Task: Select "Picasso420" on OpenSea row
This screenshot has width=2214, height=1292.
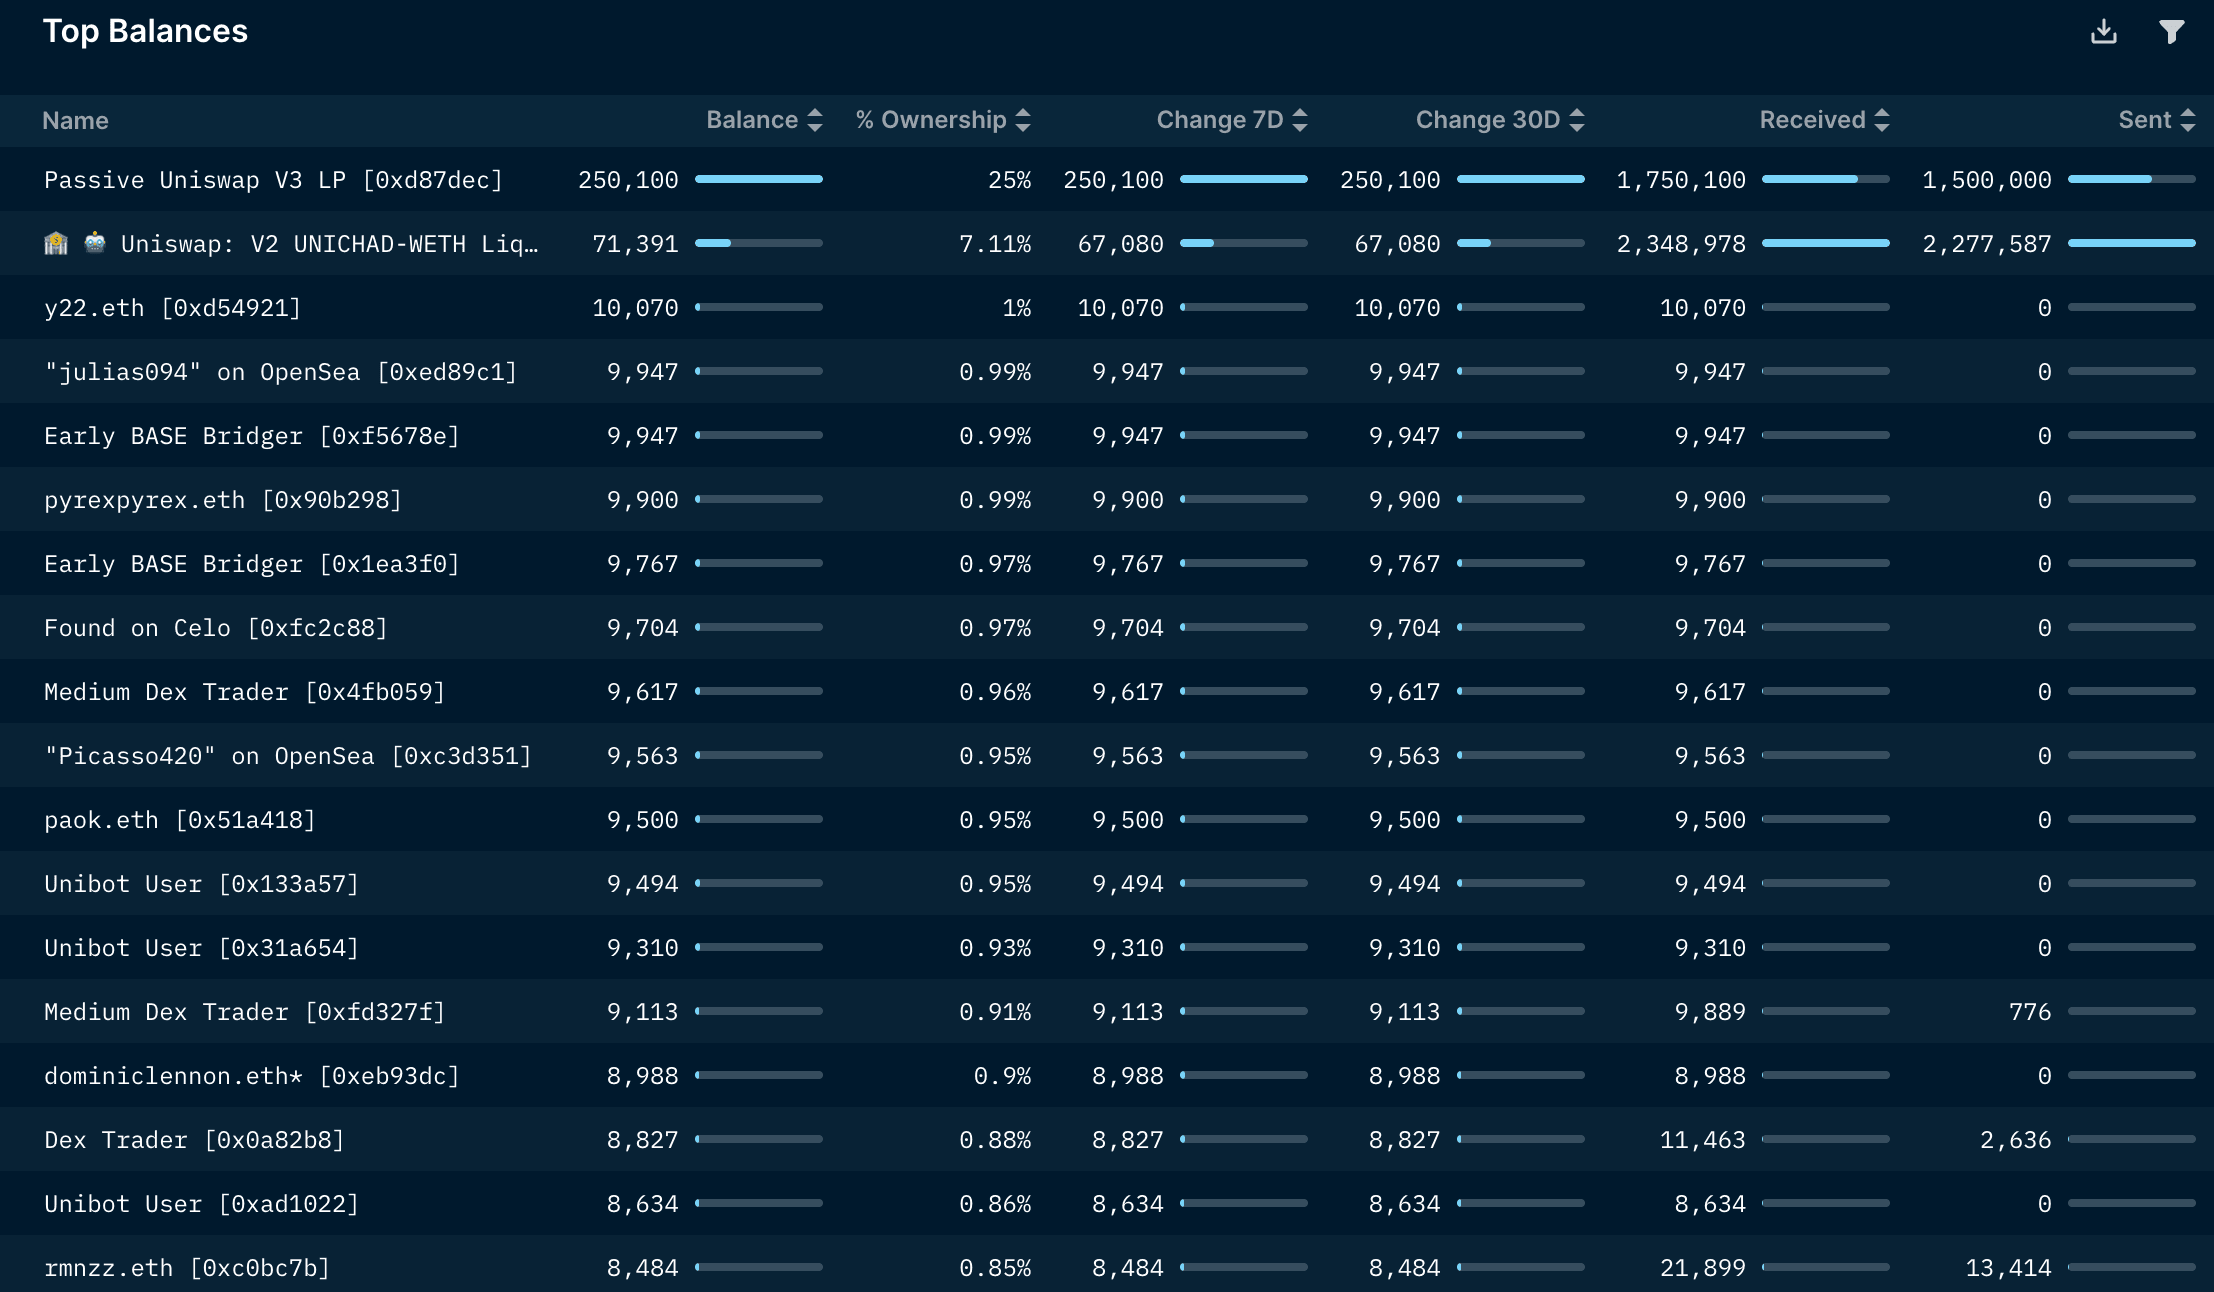Action: (x=287, y=756)
